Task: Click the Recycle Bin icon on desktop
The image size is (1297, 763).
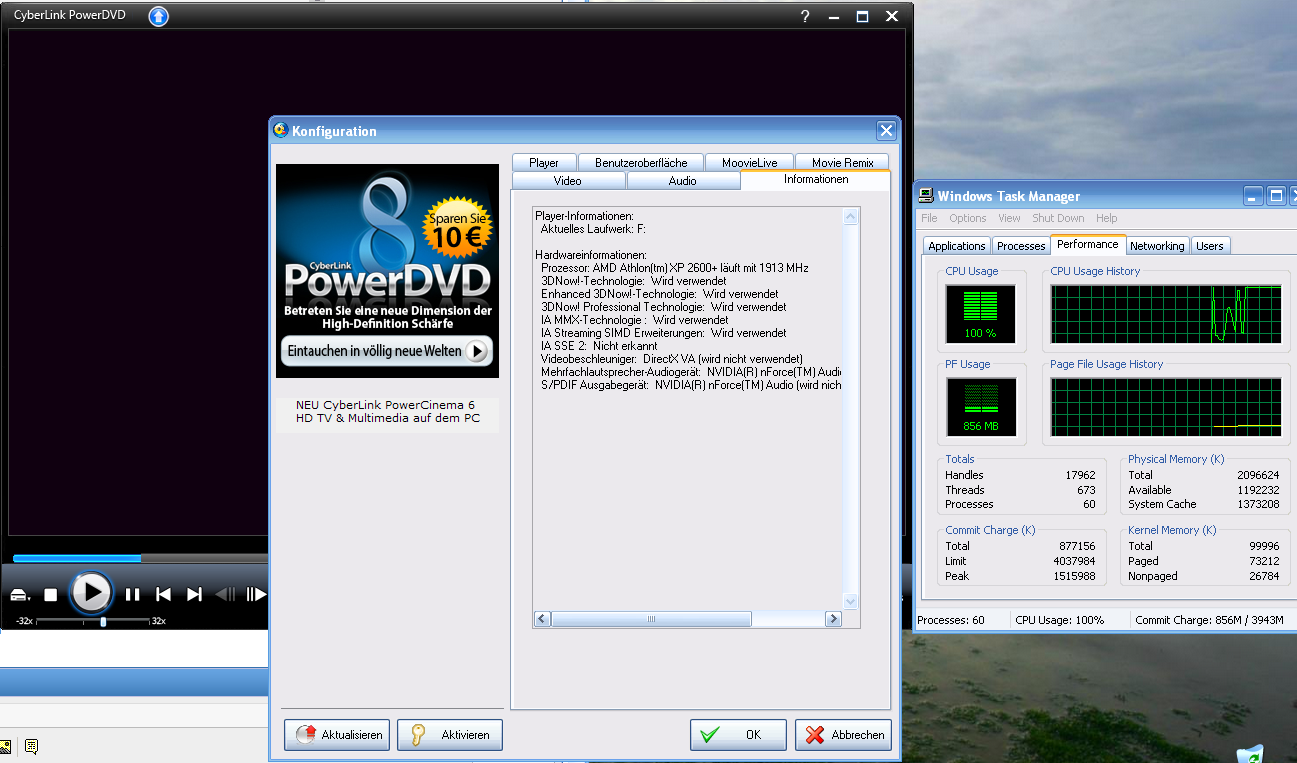Action: [1250, 754]
